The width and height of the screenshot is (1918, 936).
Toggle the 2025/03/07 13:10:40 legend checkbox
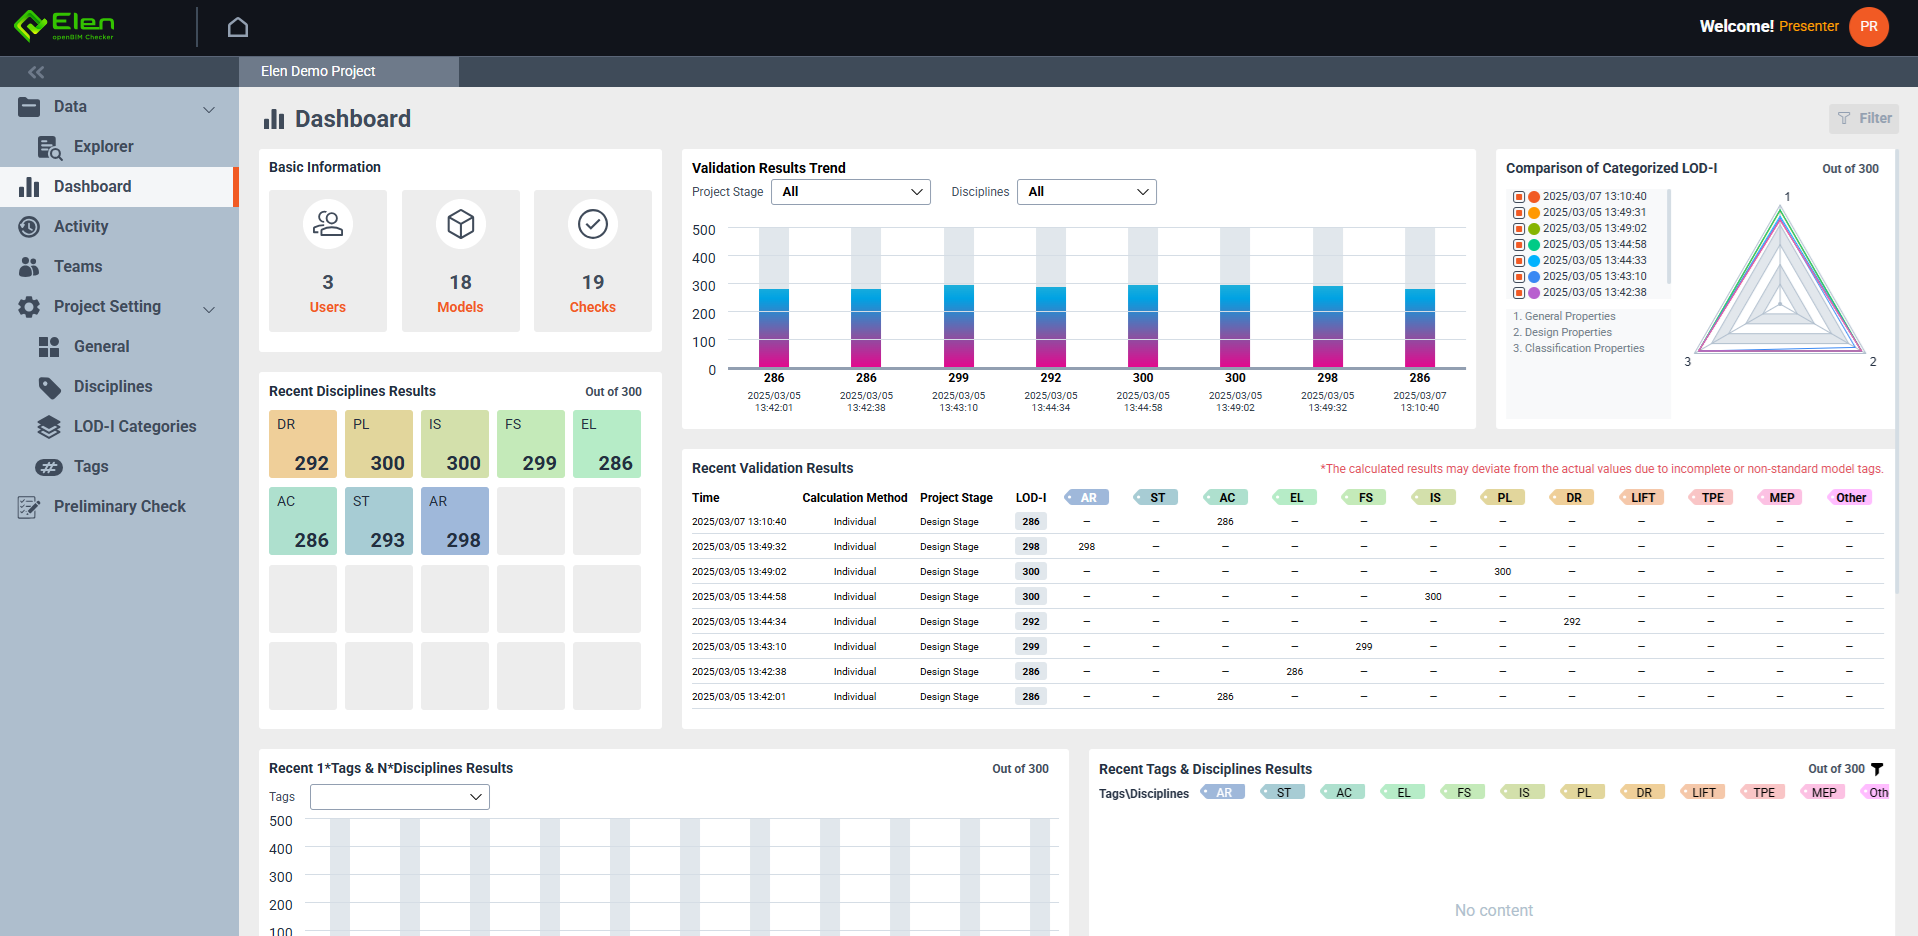tap(1519, 197)
